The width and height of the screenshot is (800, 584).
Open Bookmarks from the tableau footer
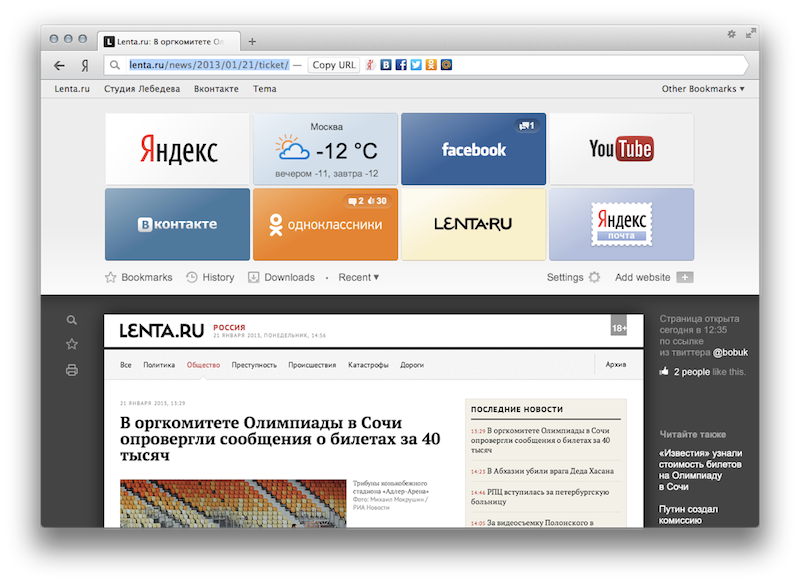[139, 277]
